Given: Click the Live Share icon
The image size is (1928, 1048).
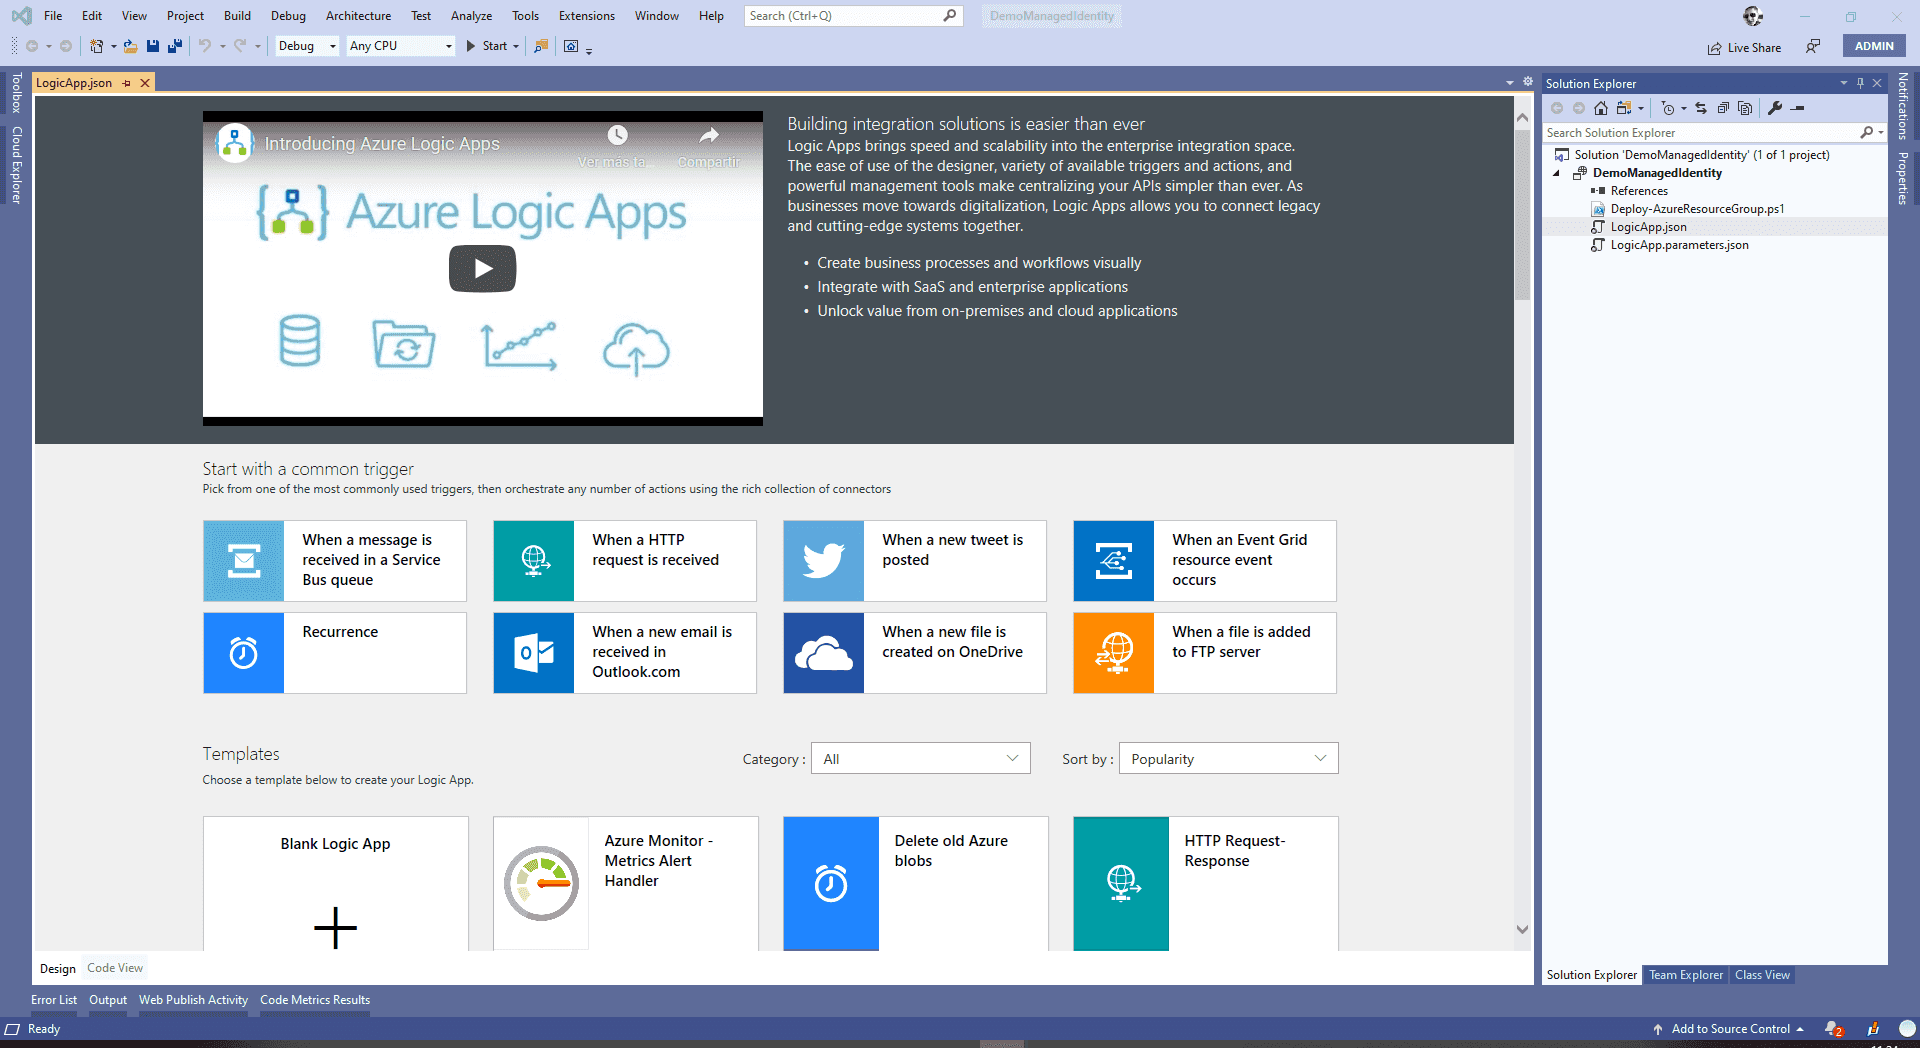Looking at the screenshot, I should tap(1715, 47).
